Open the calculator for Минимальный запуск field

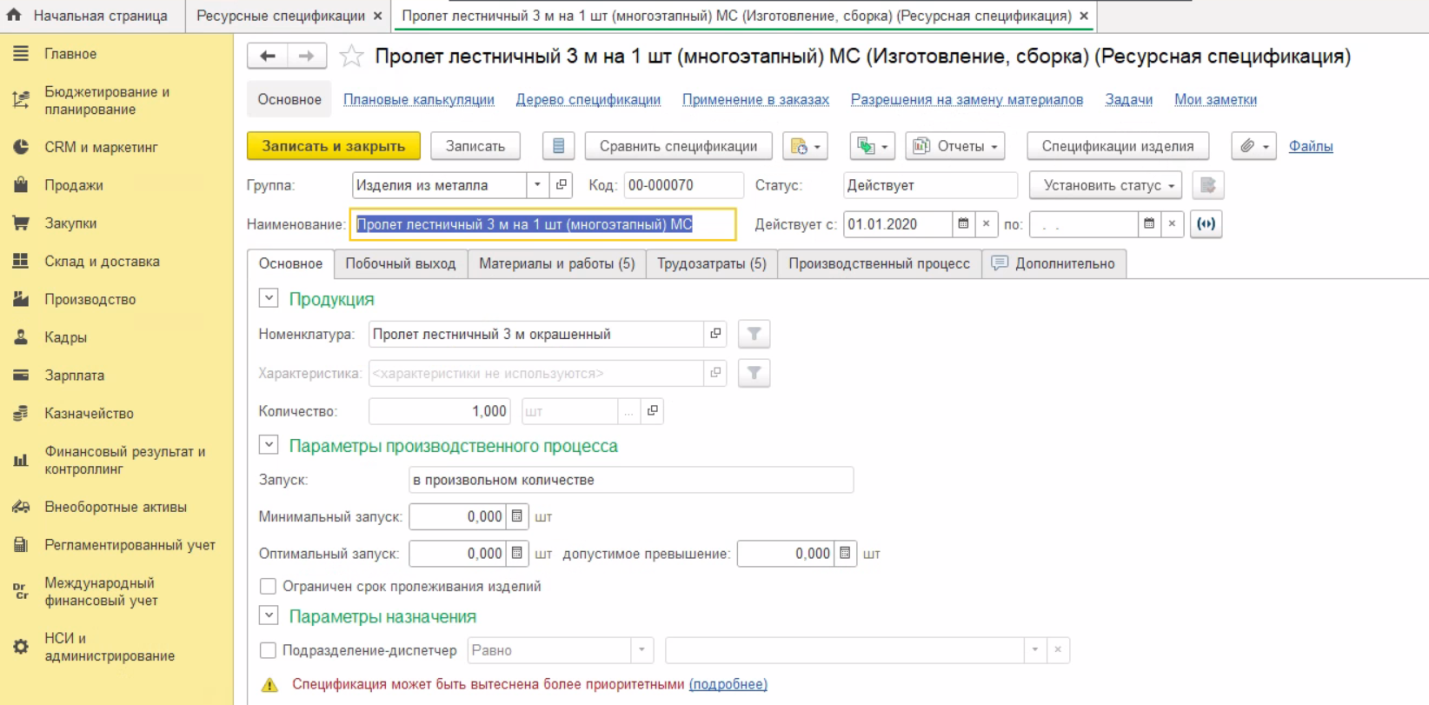pyautogui.click(x=517, y=517)
